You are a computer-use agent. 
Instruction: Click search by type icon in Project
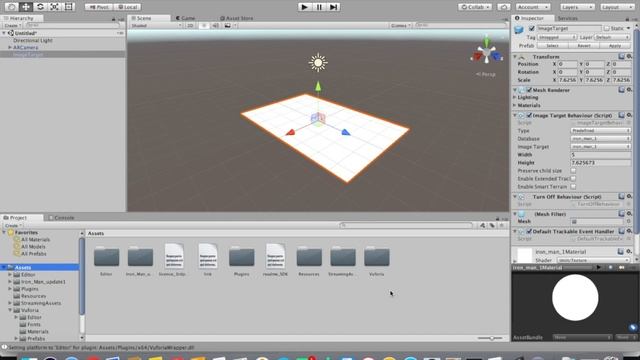point(482,225)
